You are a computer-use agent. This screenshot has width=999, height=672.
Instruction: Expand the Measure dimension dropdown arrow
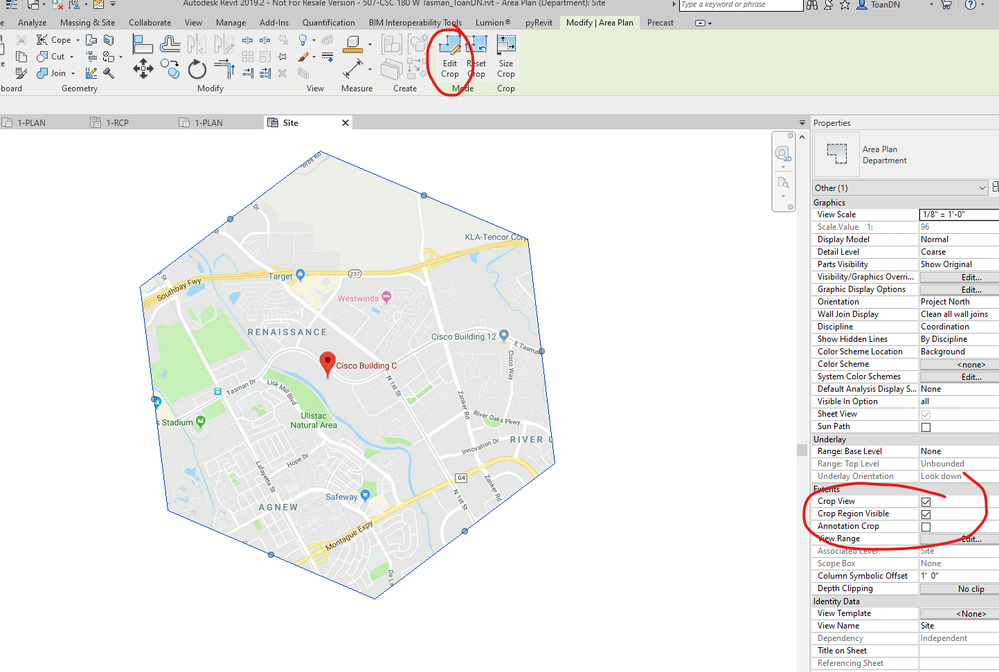coord(370,69)
